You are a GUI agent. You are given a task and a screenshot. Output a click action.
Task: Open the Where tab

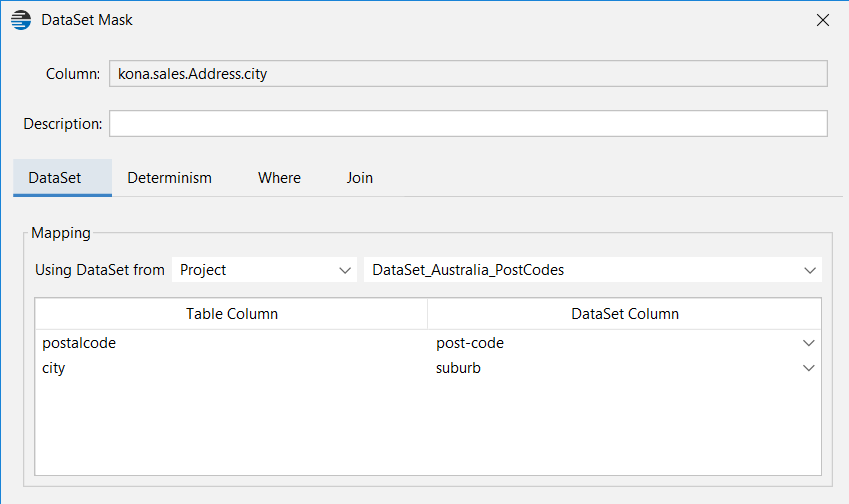coord(279,178)
